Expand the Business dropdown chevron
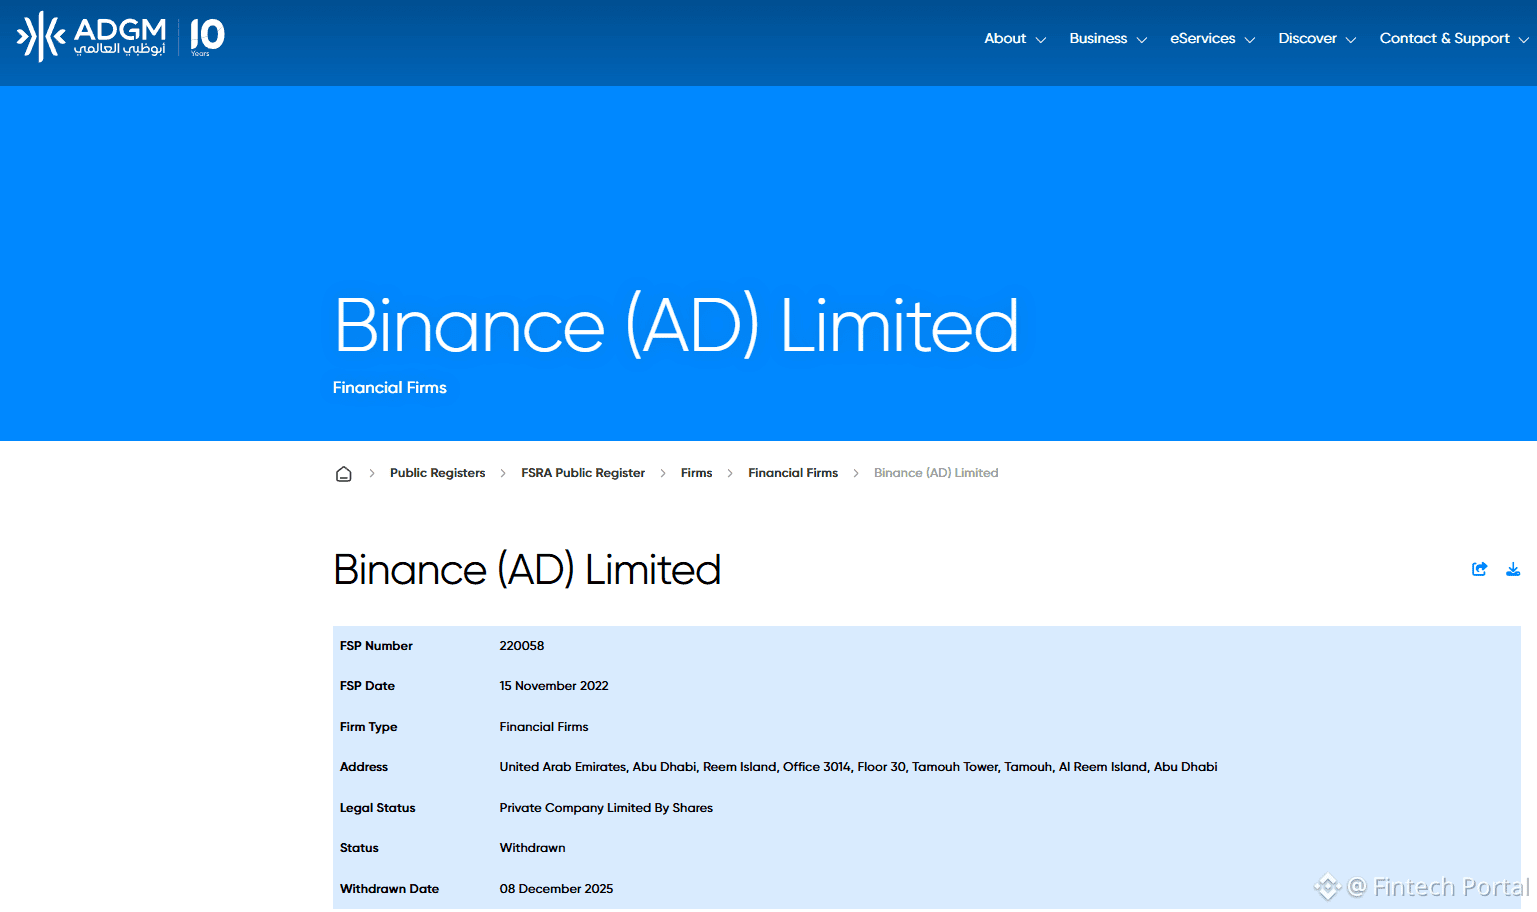The width and height of the screenshot is (1537, 912). (x=1142, y=40)
